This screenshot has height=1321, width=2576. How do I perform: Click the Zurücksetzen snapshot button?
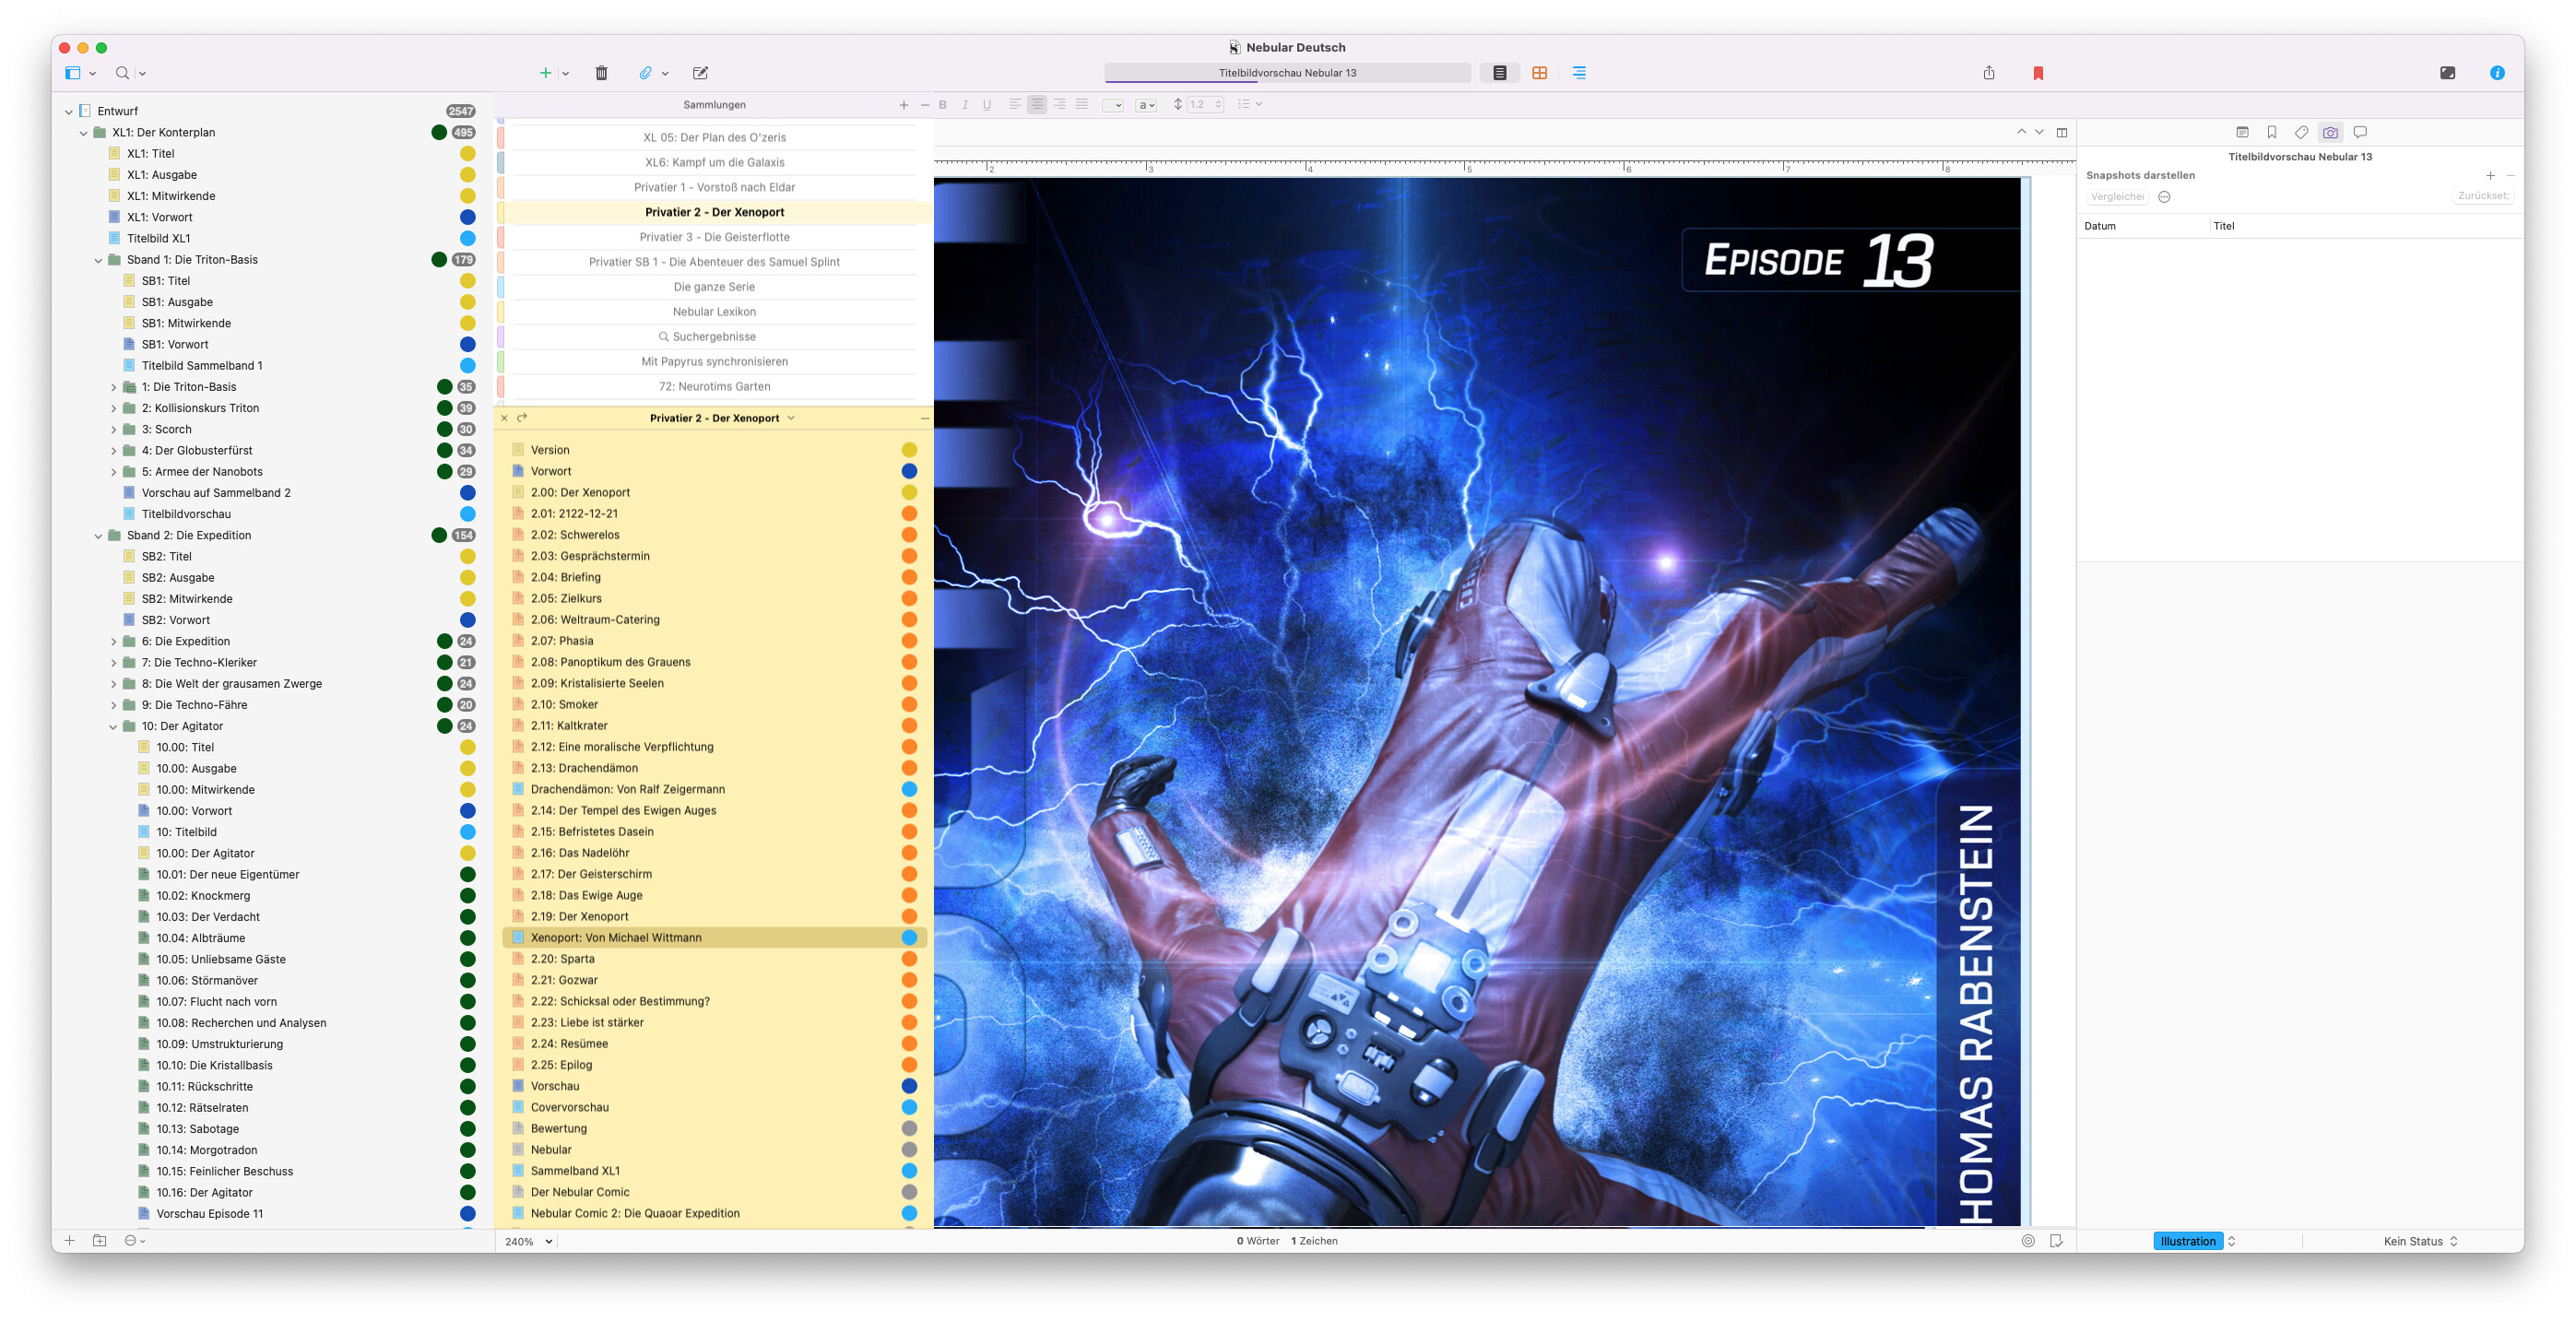click(x=2483, y=196)
